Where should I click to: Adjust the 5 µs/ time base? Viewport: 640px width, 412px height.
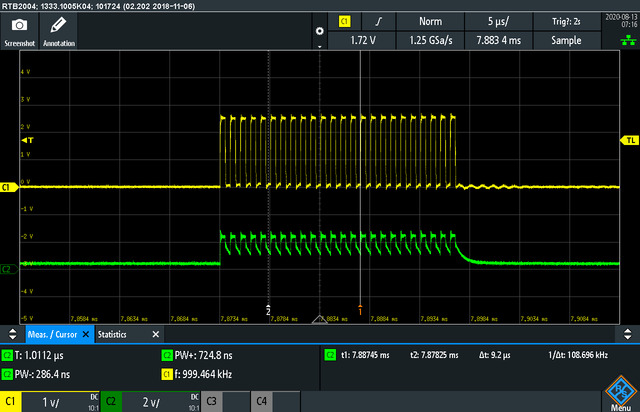(x=498, y=21)
